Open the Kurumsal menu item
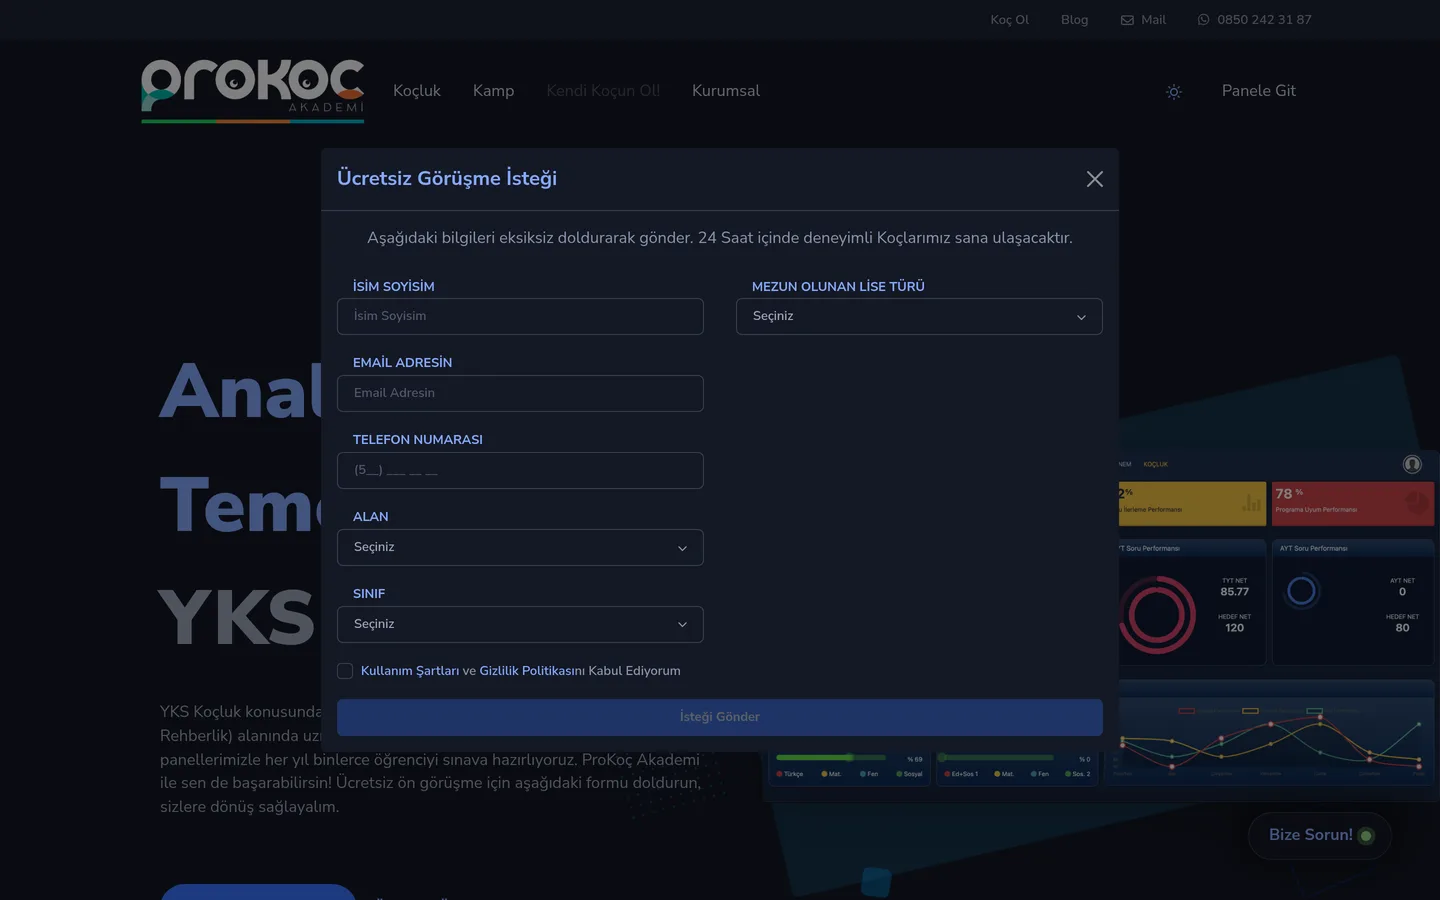Screen dimensions: 1440x900 (x=726, y=91)
